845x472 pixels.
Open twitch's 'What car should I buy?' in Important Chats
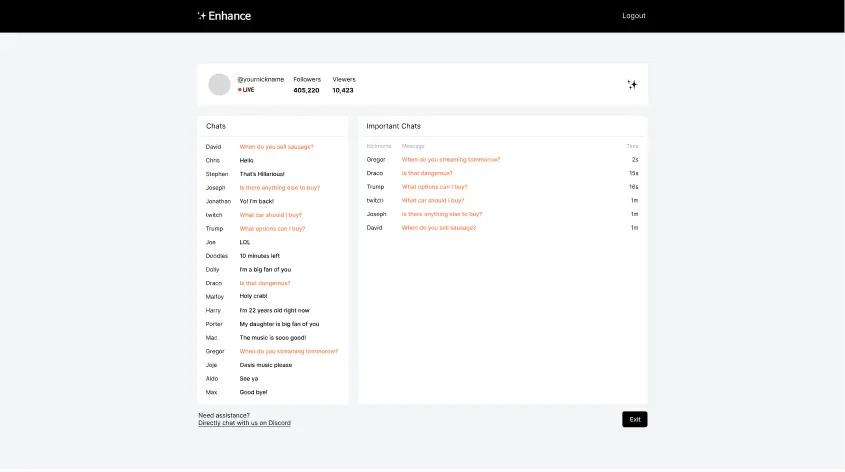click(x=433, y=200)
